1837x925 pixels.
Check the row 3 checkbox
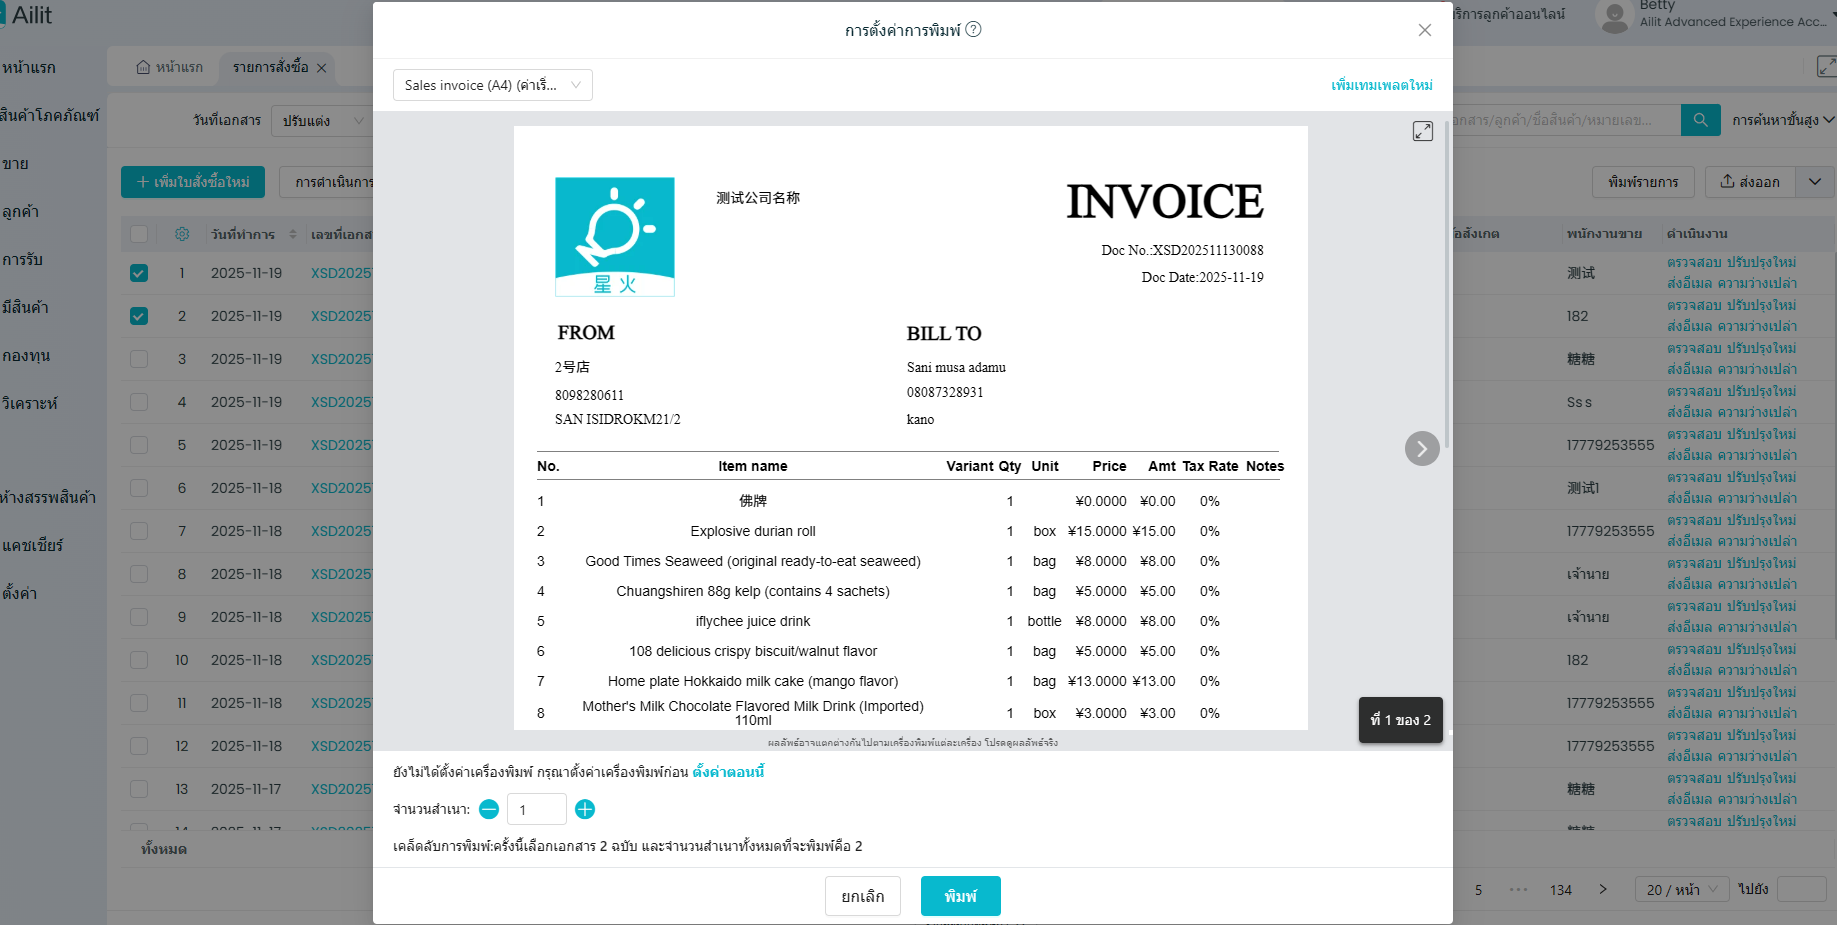[139, 359]
